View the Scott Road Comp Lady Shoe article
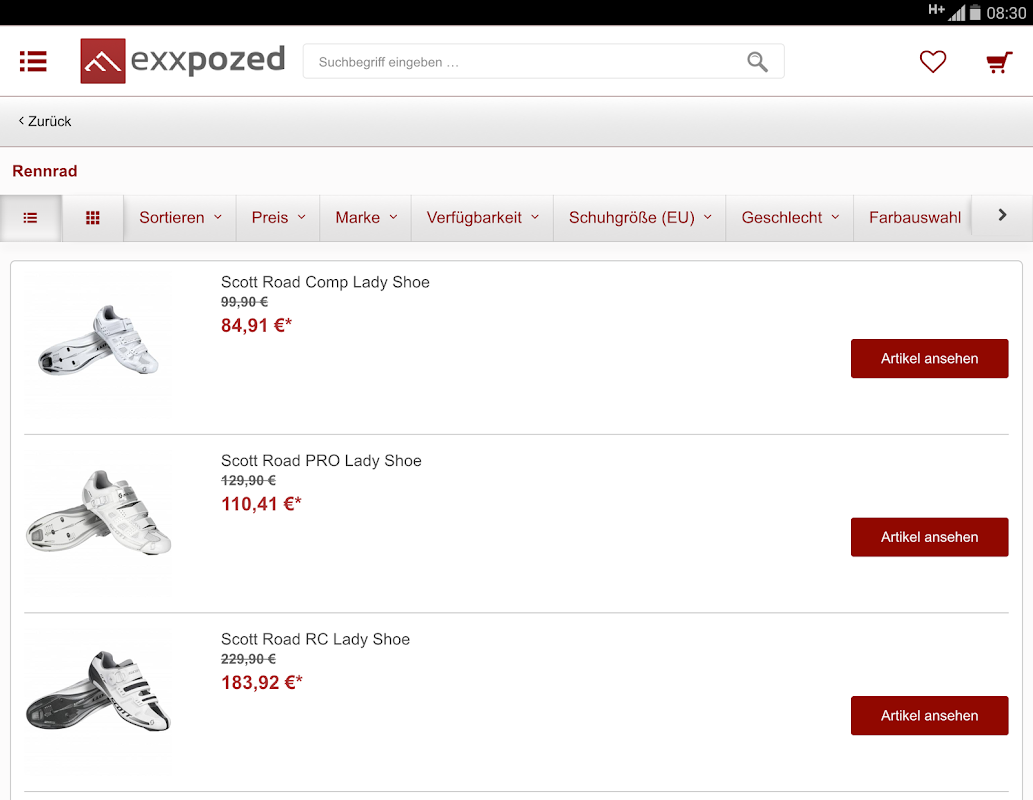Image resolution: width=1033 pixels, height=800 pixels. [929, 359]
